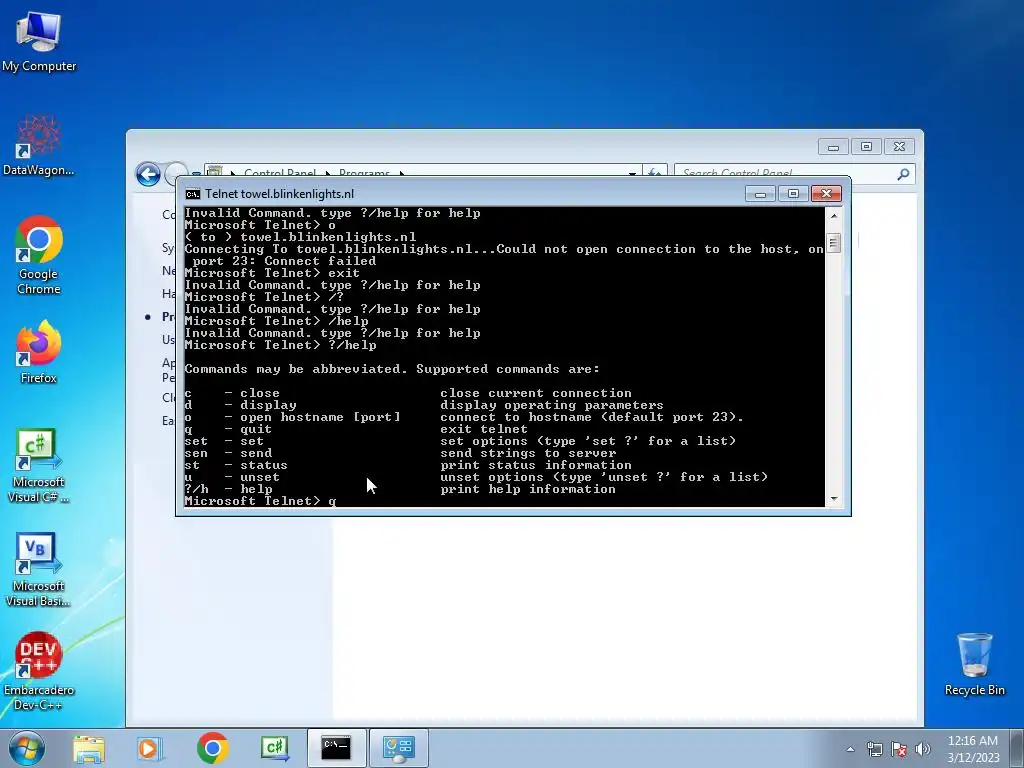Click 'Commands may be abbreviated' text line
Screen dimensions: 1024x768
(x=392, y=369)
